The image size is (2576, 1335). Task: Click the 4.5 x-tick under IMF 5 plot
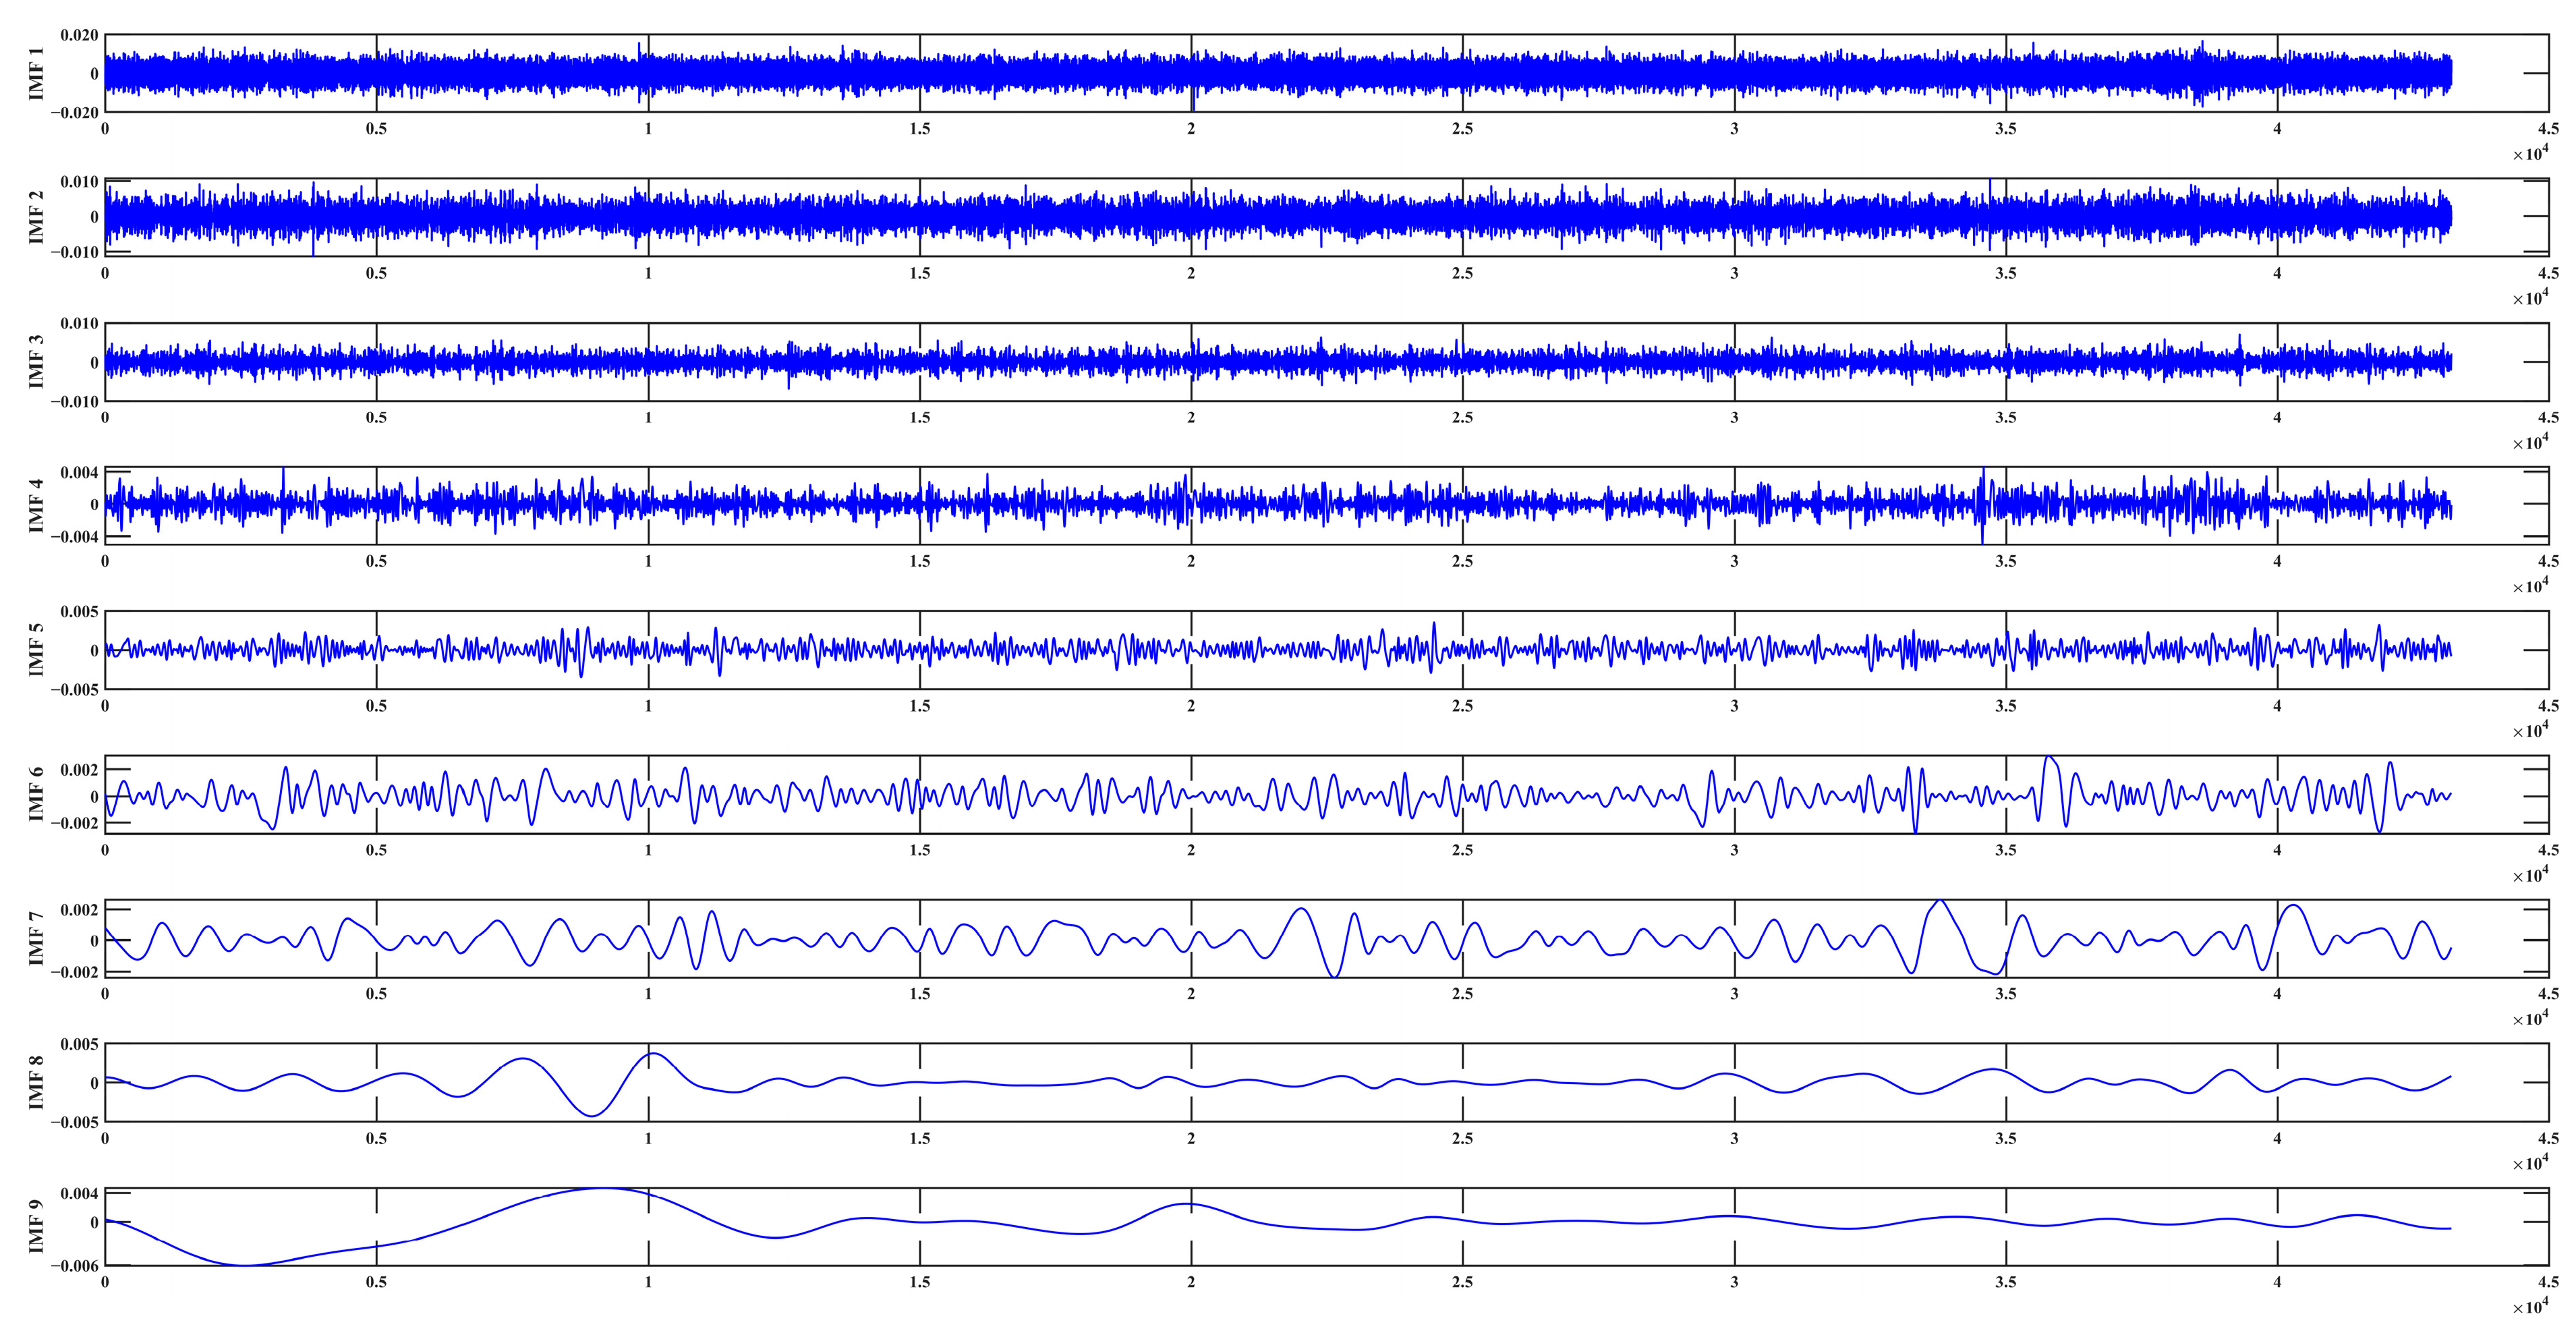(2548, 706)
